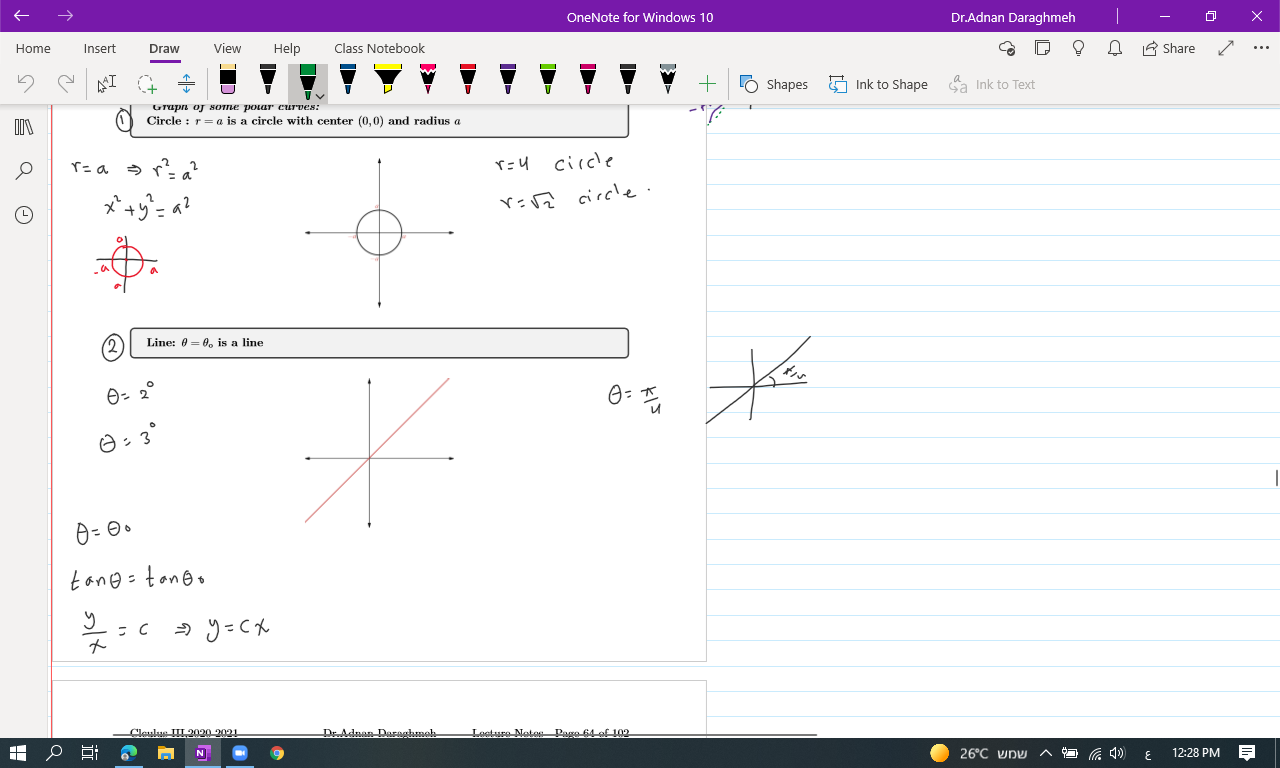Switch to the Insert tab
The width and height of the screenshot is (1280, 768).
pyautogui.click(x=100, y=48)
